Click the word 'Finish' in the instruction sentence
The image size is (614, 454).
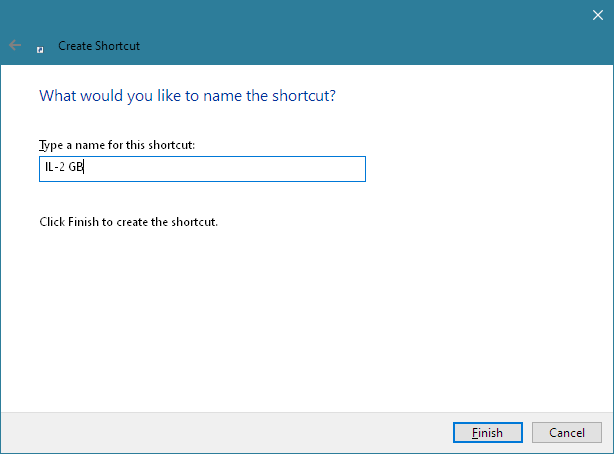pos(82,221)
